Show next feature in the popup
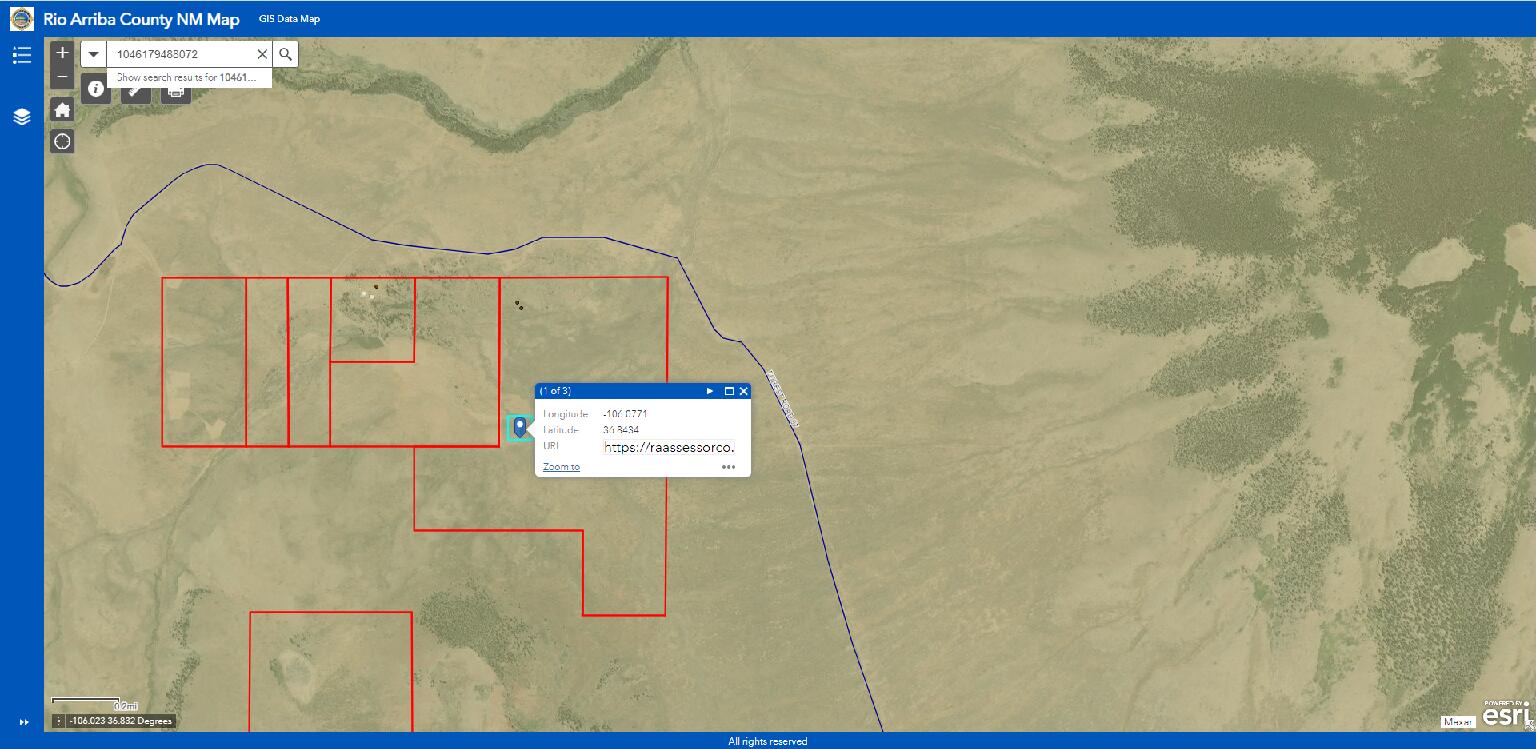 click(709, 391)
